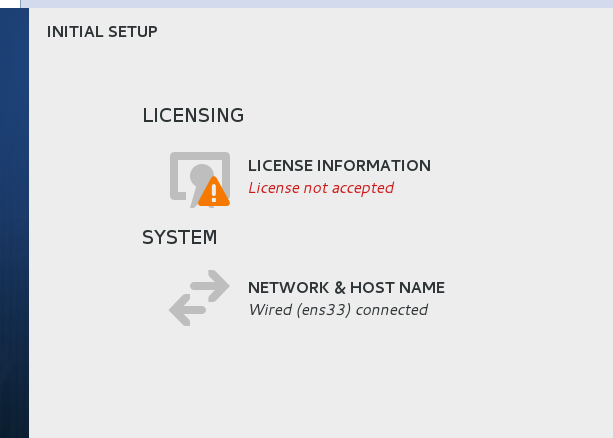
Task: Open the Network & Host Name arrows icon
Action: (199, 298)
